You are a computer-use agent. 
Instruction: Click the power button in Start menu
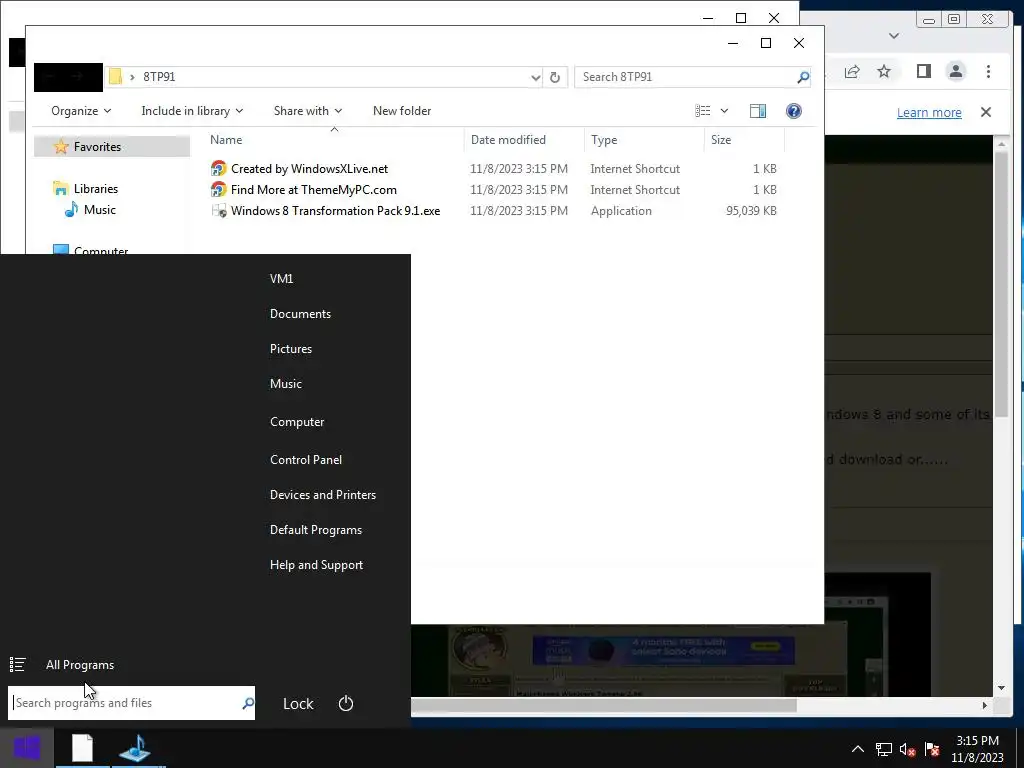point(345,703)
